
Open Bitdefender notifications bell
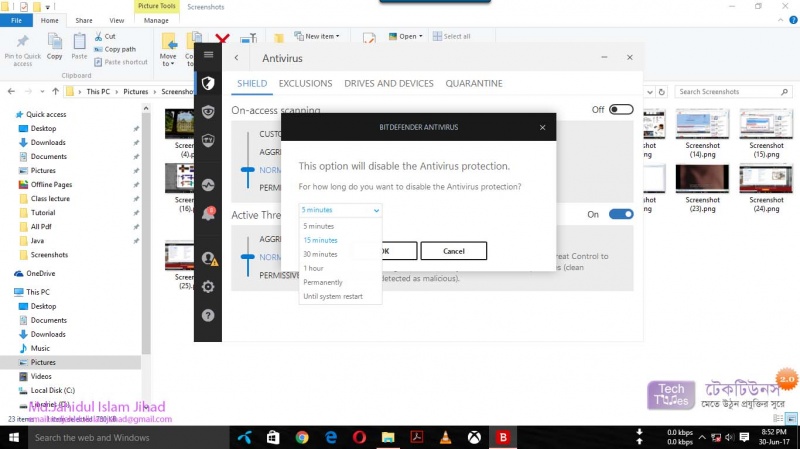tap(208, 214)
